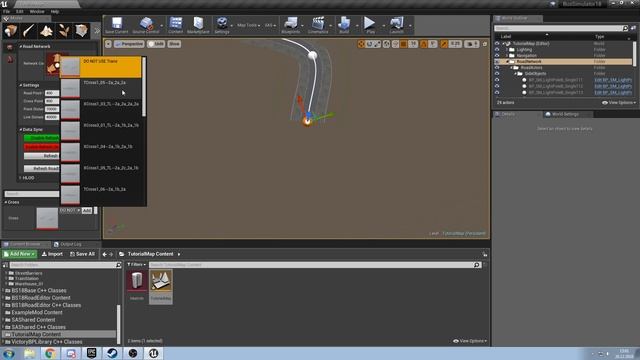Expand the Navigation folder in outliner

click(x=507, y=56)
